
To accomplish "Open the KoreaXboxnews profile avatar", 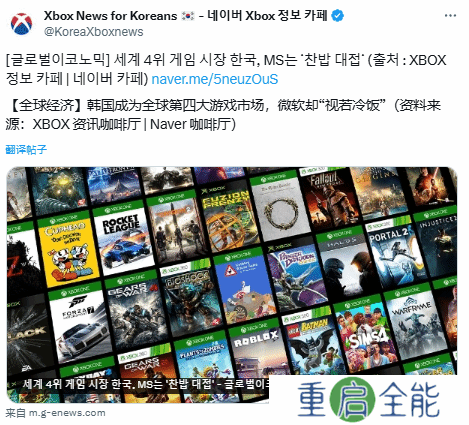I will tap(22, 24).
